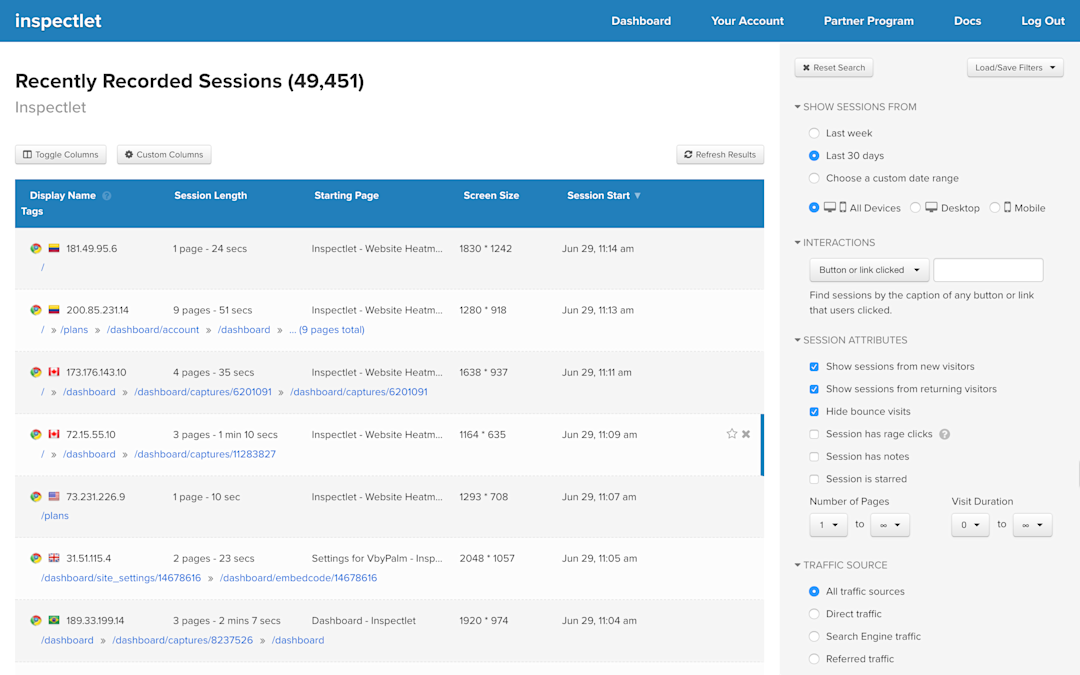The image size is (1080, 675).
Task: Select Choose a custom date range
Action: (x=814, y=178)
